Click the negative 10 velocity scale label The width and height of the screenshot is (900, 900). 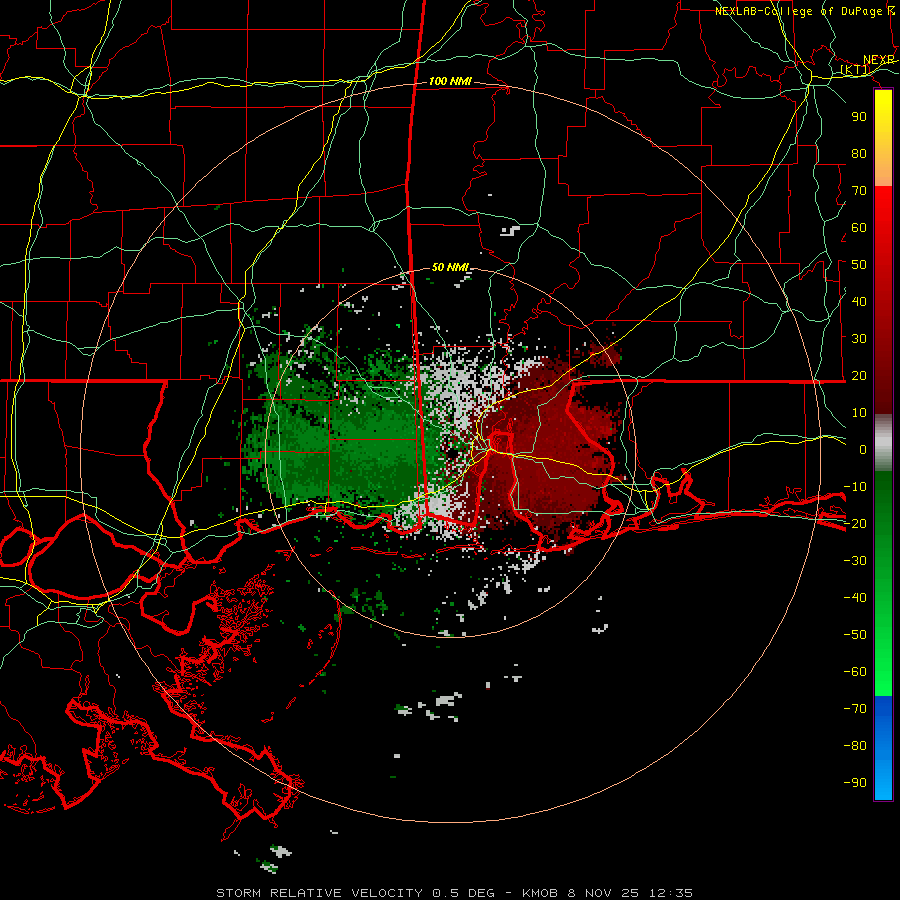click(855, 487)
